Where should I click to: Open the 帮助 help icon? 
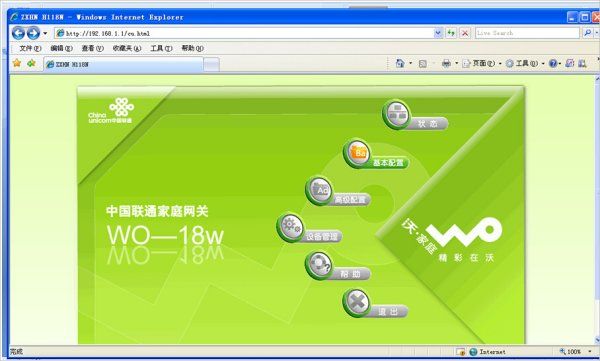click(319, 265)
